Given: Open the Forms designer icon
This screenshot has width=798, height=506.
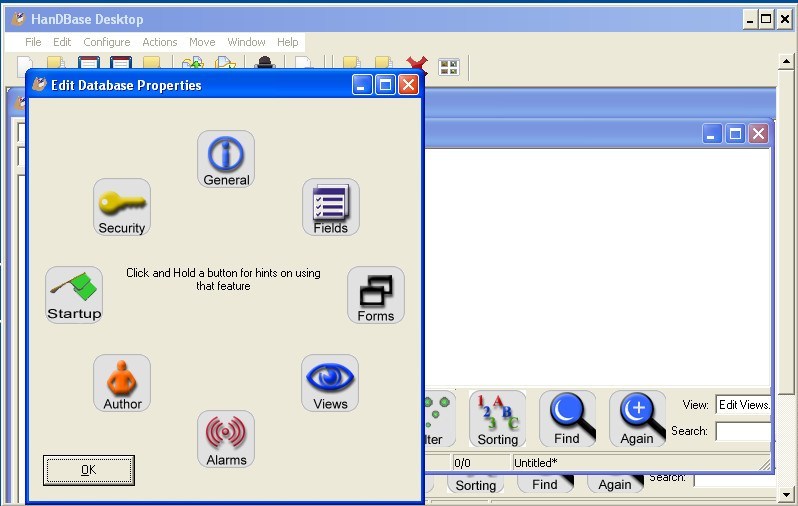Looking at the screenshot, I should [376, 295].
